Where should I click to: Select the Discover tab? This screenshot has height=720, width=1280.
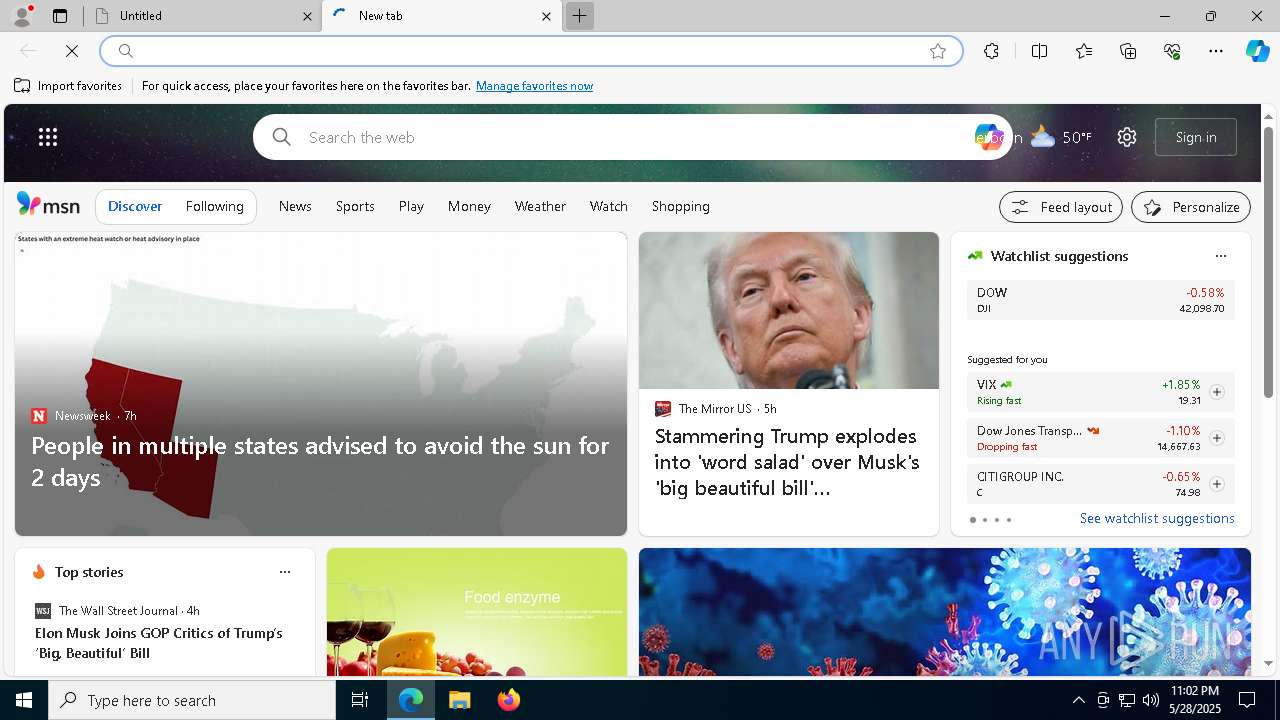135,206
